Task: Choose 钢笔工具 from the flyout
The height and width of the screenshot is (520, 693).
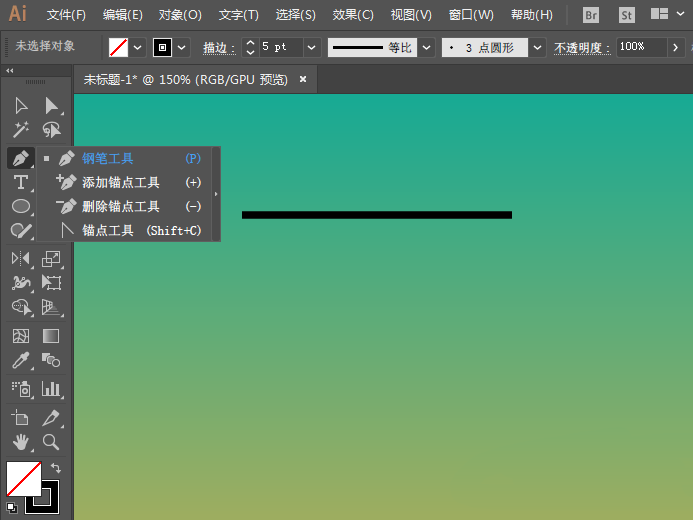Action: (123, 158)
